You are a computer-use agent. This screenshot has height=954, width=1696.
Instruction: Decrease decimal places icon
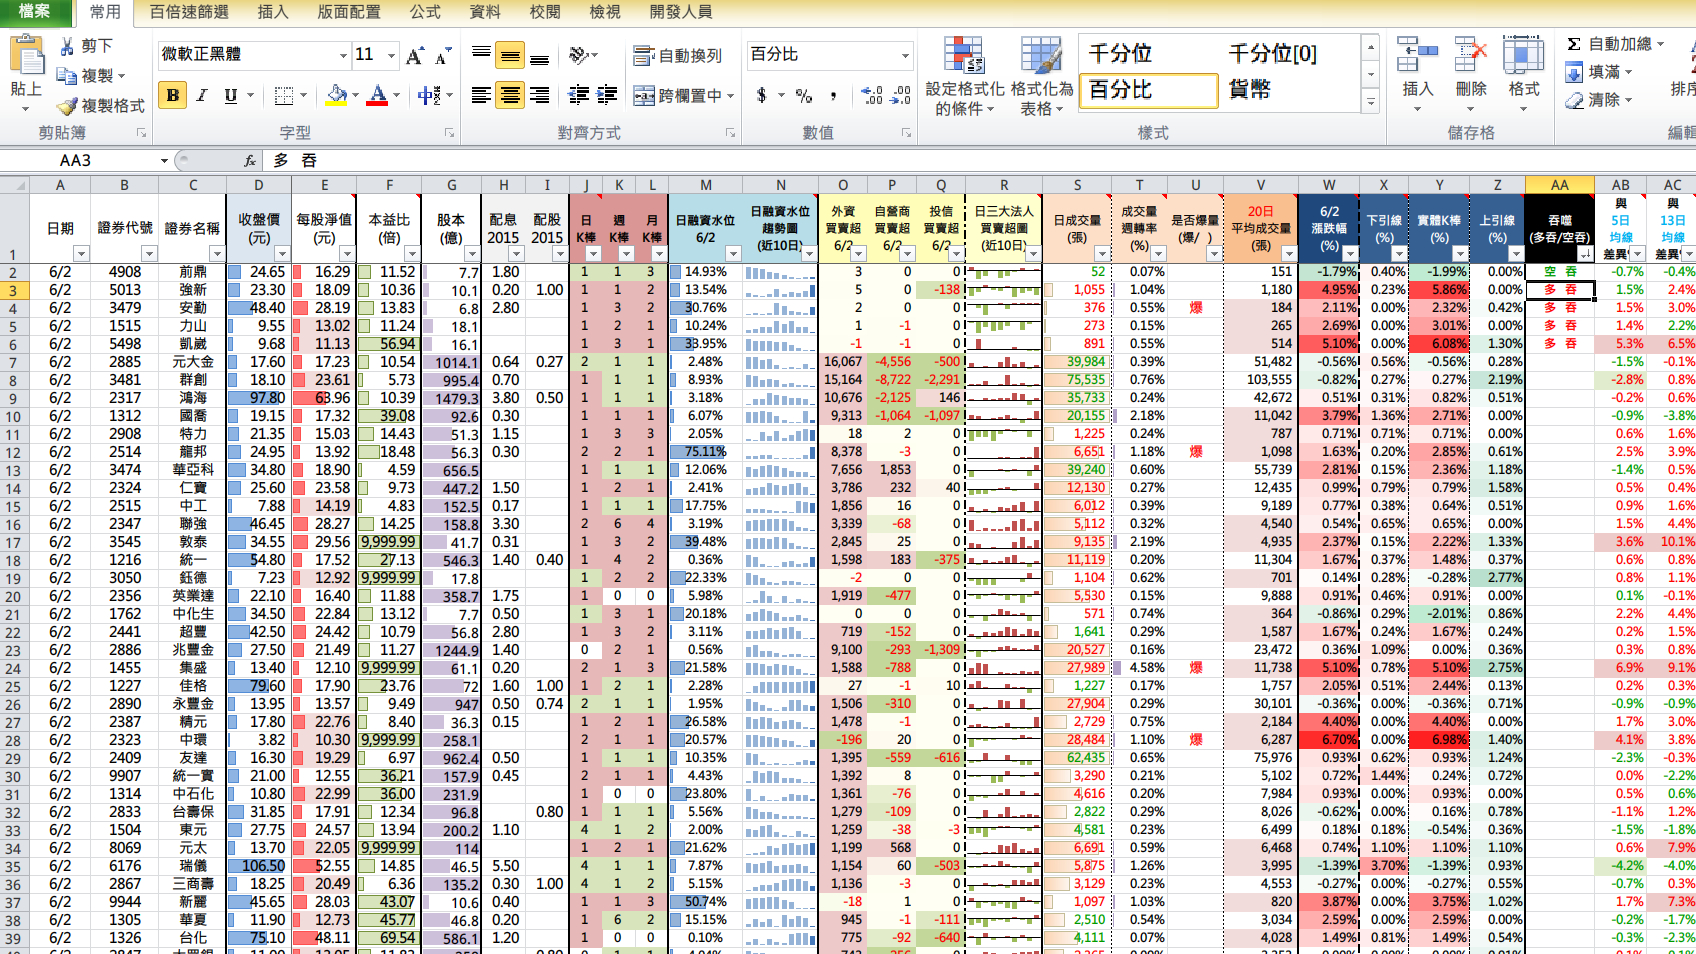901,95
